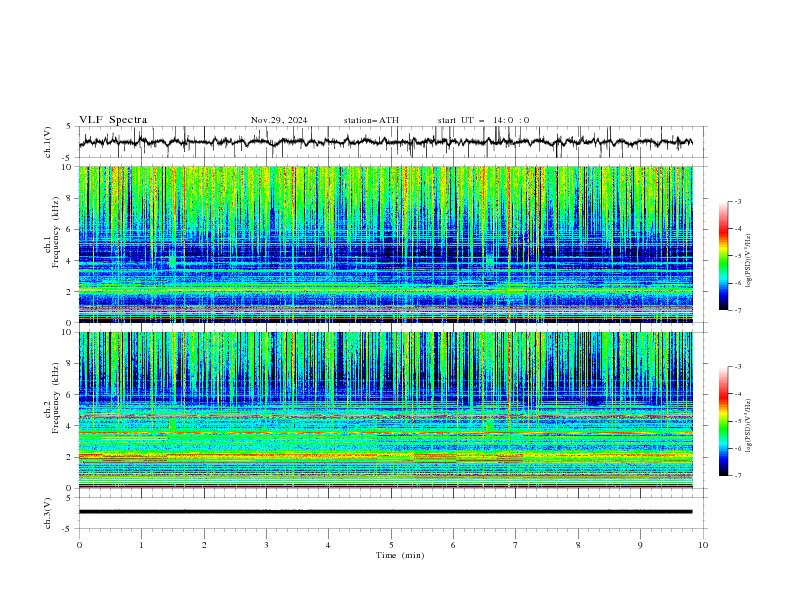Screen dimensions: 792x612
Task: Click time axis tick label '7'
Action: [516, 545]
